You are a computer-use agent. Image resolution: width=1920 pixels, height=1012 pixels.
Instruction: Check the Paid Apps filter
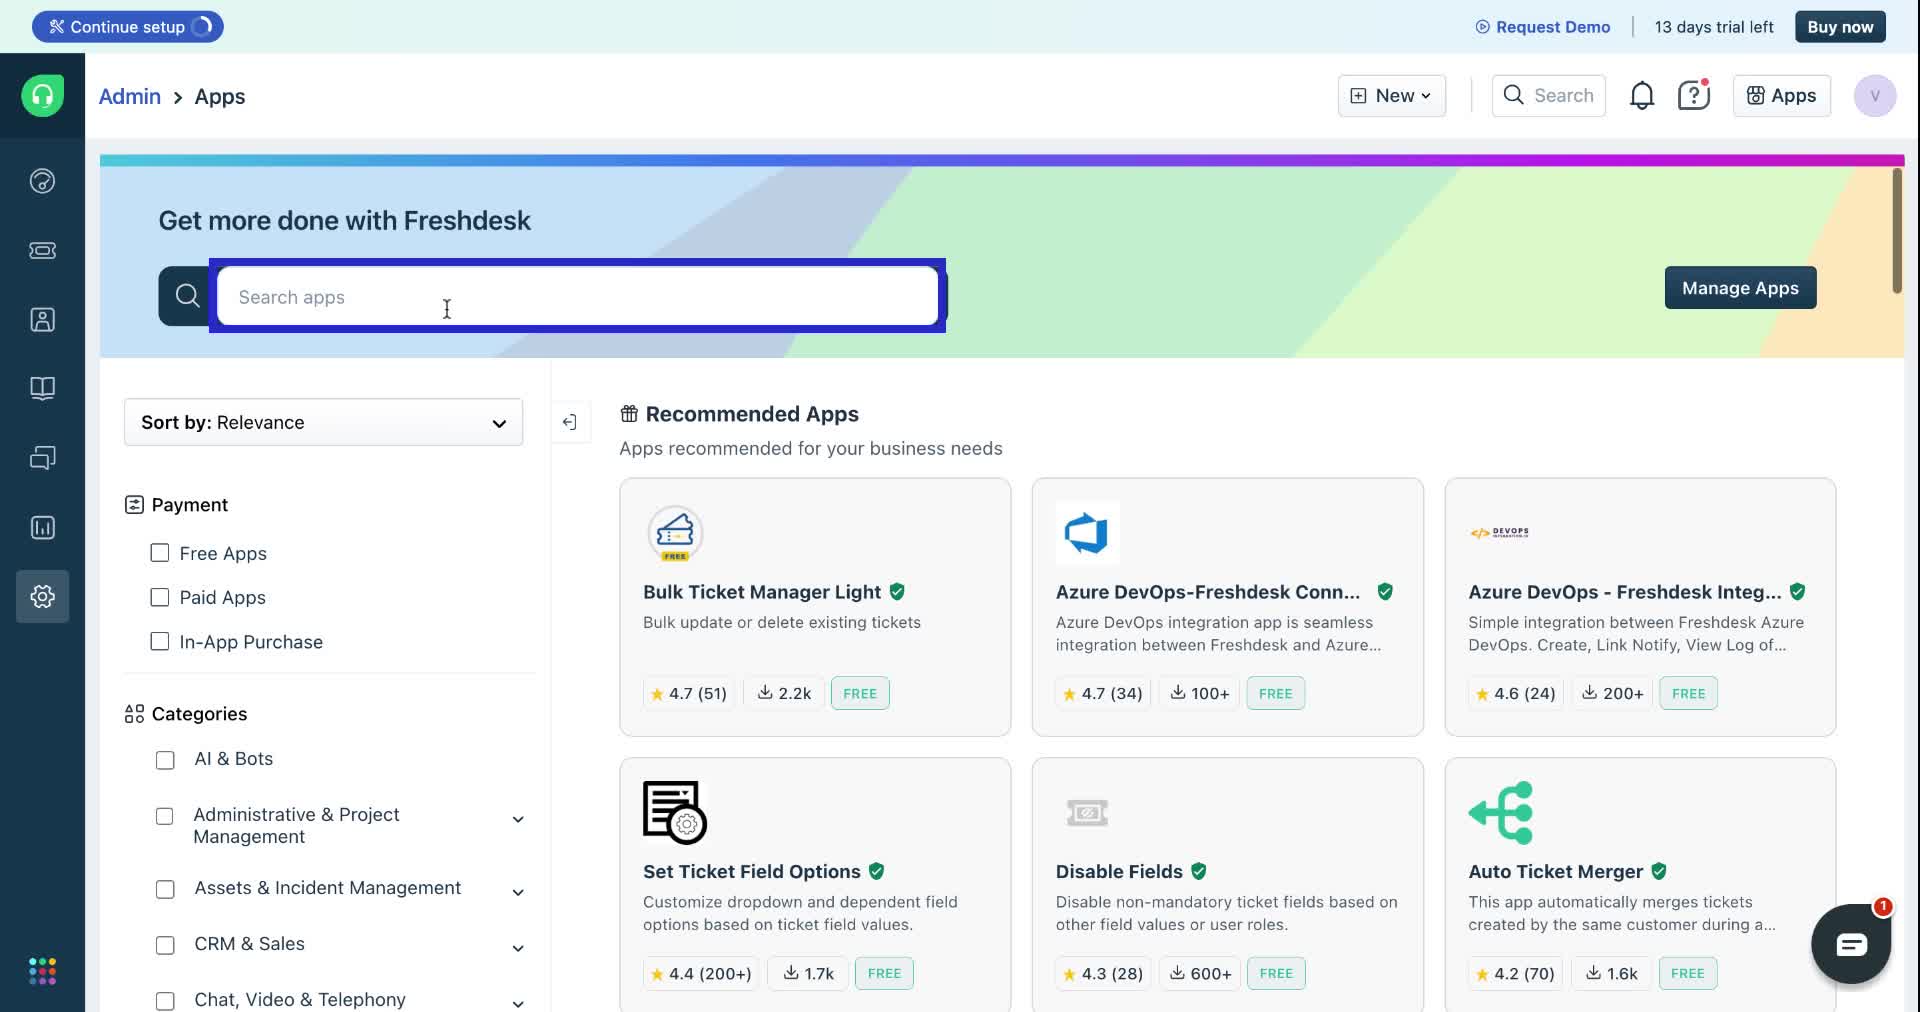click(159, 597)
